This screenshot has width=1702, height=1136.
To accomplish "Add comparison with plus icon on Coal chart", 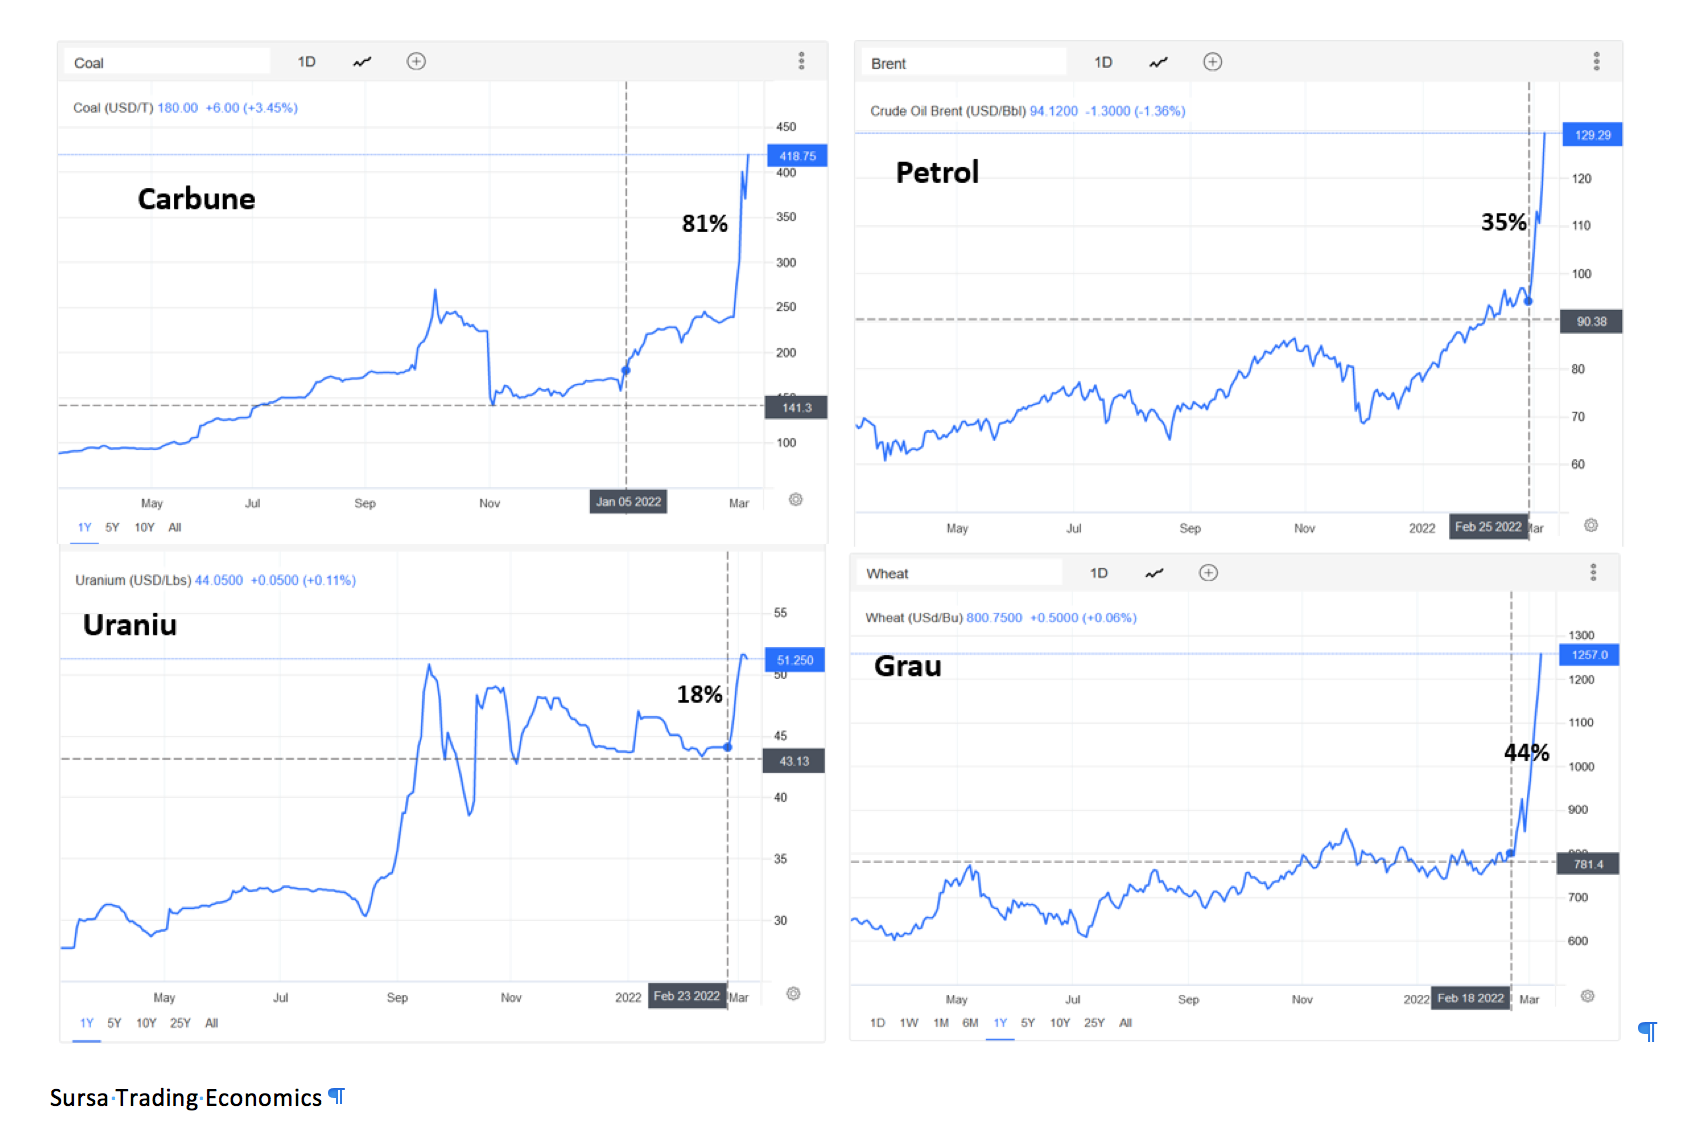I will point(416,62).
